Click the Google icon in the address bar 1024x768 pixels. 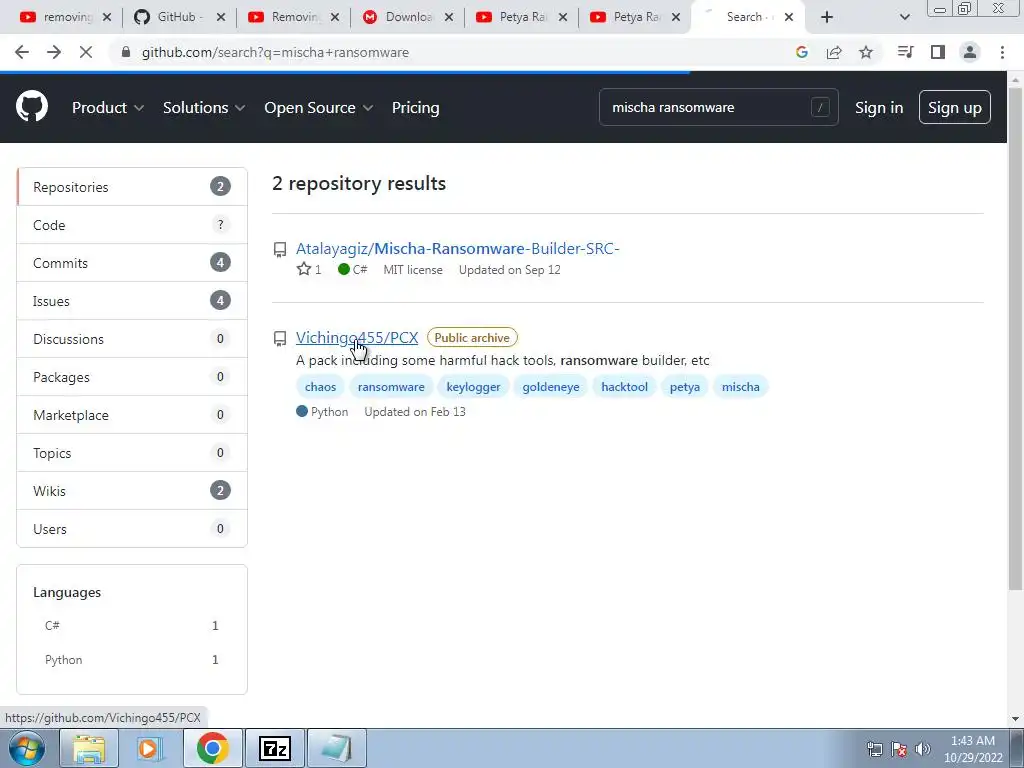[x=802, y=52]
